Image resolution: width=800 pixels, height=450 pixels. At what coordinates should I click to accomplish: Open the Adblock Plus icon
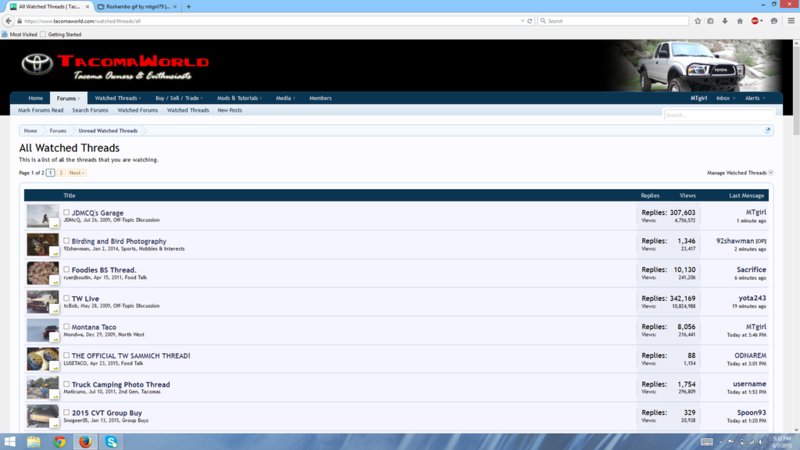755,21
